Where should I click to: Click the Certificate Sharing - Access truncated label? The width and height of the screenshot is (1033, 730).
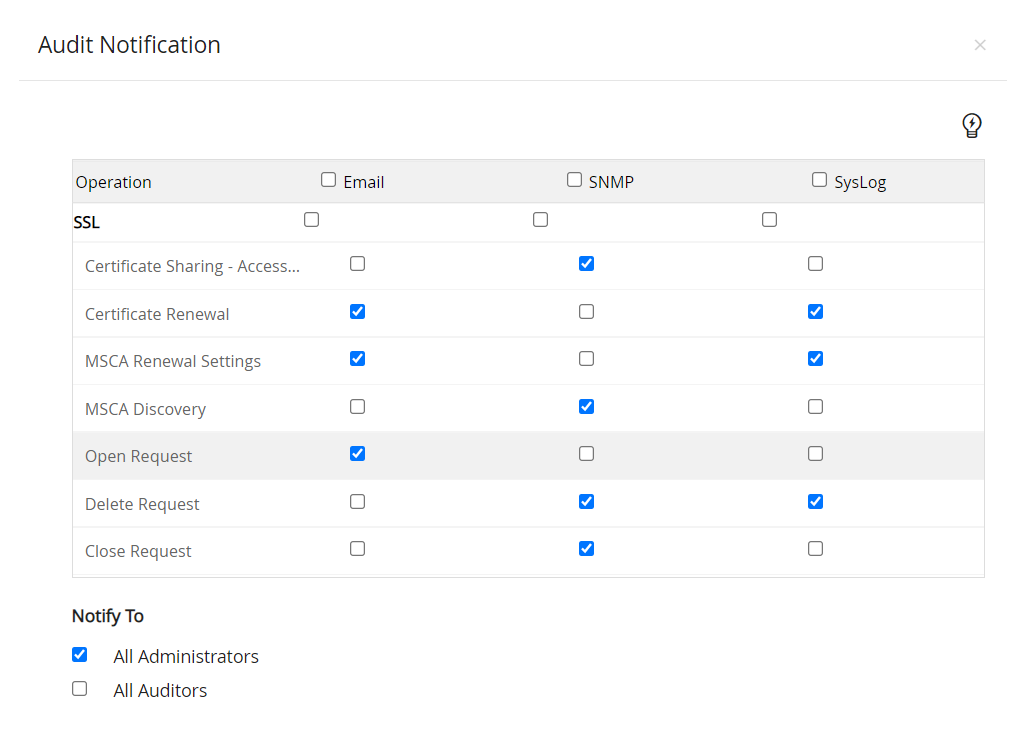[192, 266]
